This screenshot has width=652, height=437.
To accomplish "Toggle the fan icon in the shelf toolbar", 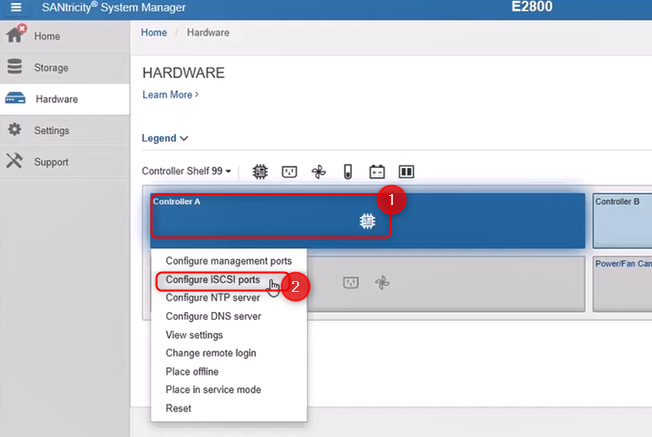I will point(319,171).
